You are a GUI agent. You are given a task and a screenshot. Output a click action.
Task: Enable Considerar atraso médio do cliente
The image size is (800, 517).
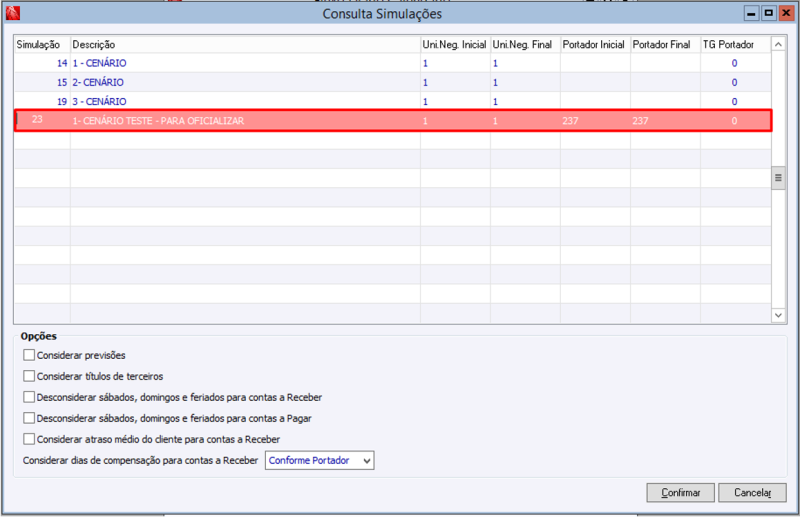click(29, 439)
